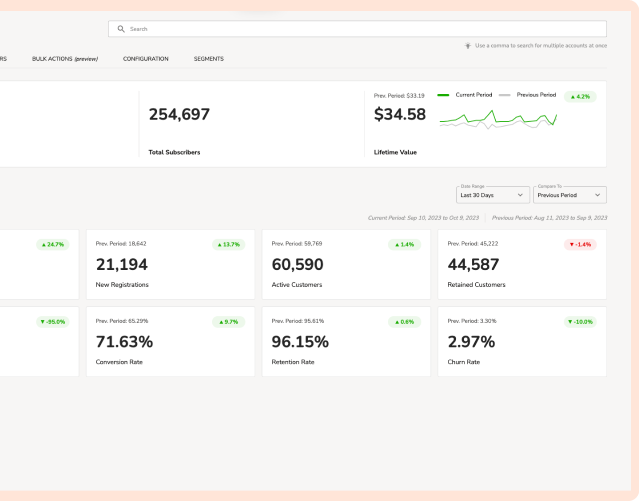Click the Lifetime Value label

pos(395,152)
